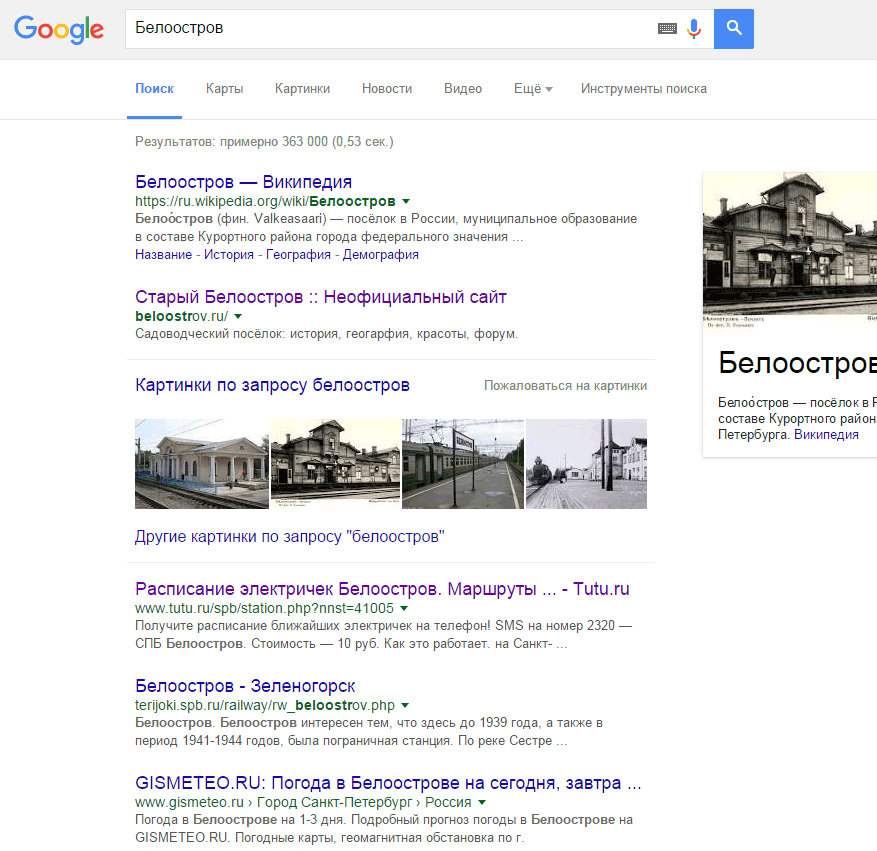Switch to the Карты tab
Viewport: 877px width, 851px height.
[x=224, y=89]
